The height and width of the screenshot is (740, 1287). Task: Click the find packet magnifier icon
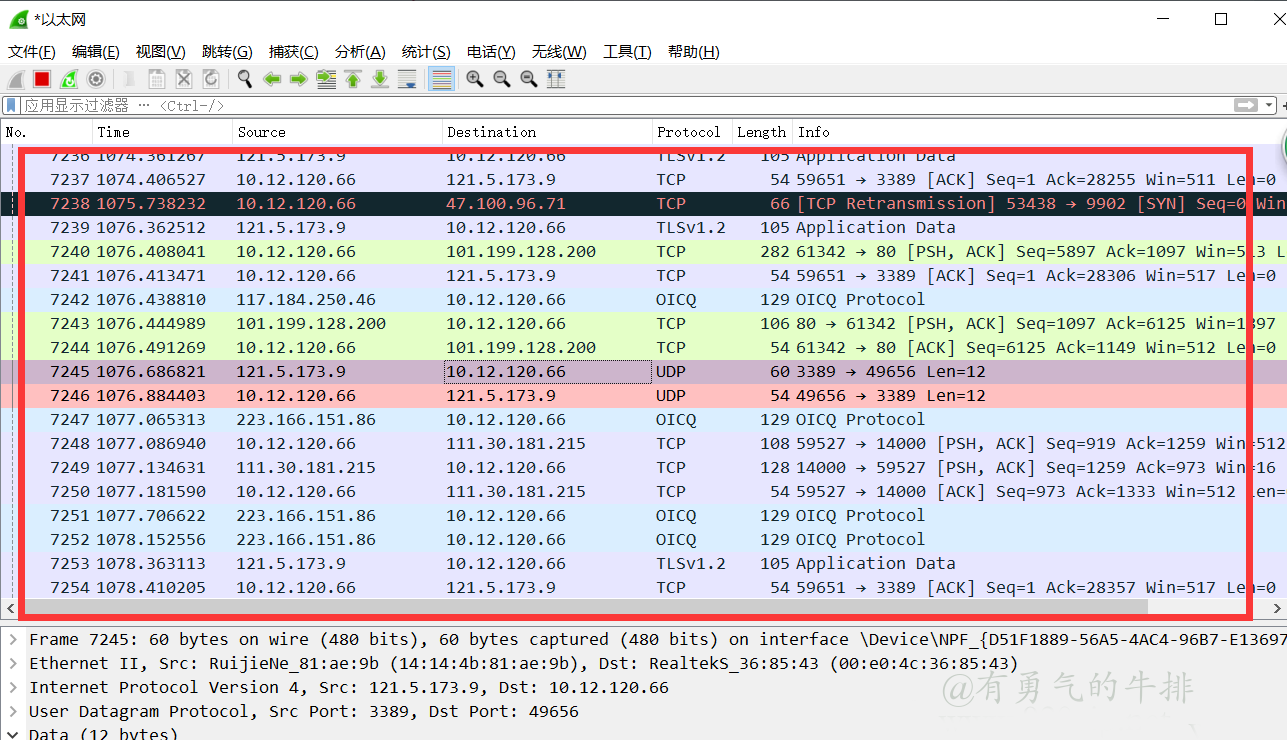(244, 79)
